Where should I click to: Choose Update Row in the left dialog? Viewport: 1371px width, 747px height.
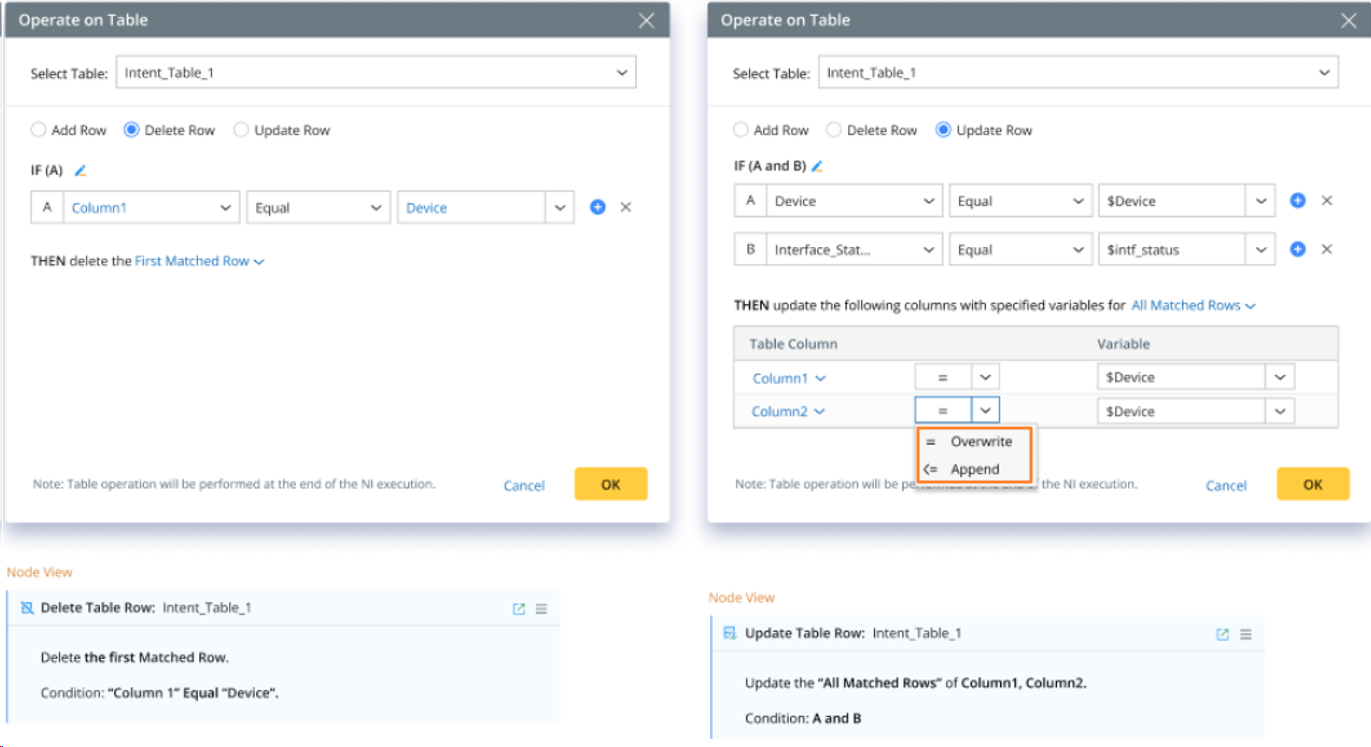pyautogui.click(x=241, y=130)
